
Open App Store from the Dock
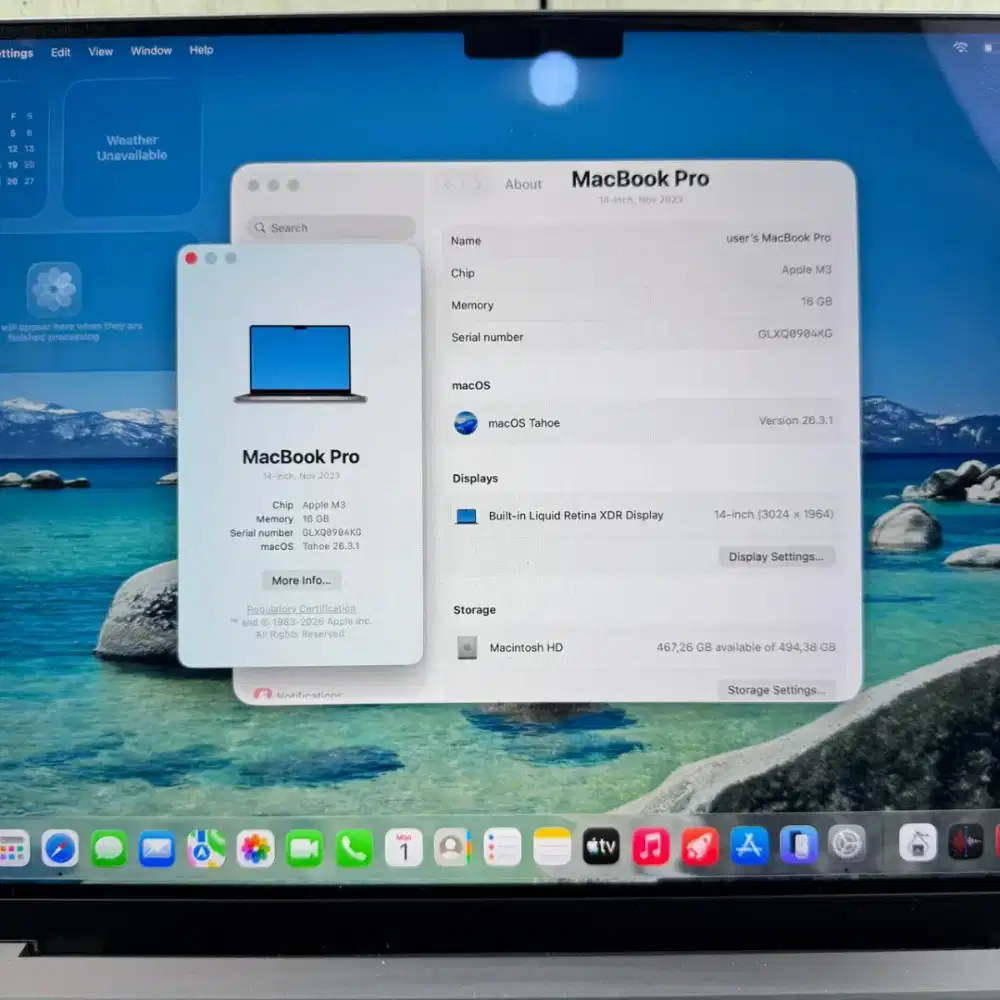tap(749, 845)
